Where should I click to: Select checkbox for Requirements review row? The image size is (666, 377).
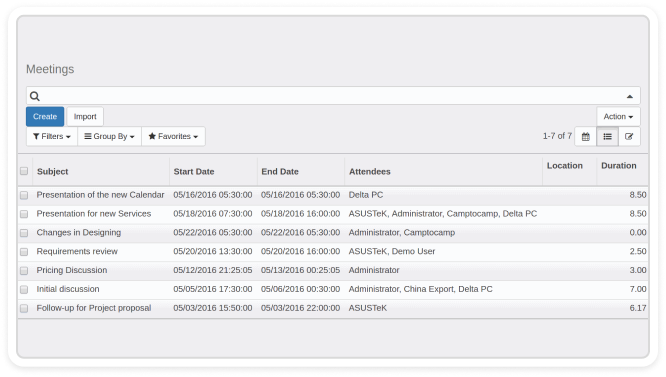point(24,252)
